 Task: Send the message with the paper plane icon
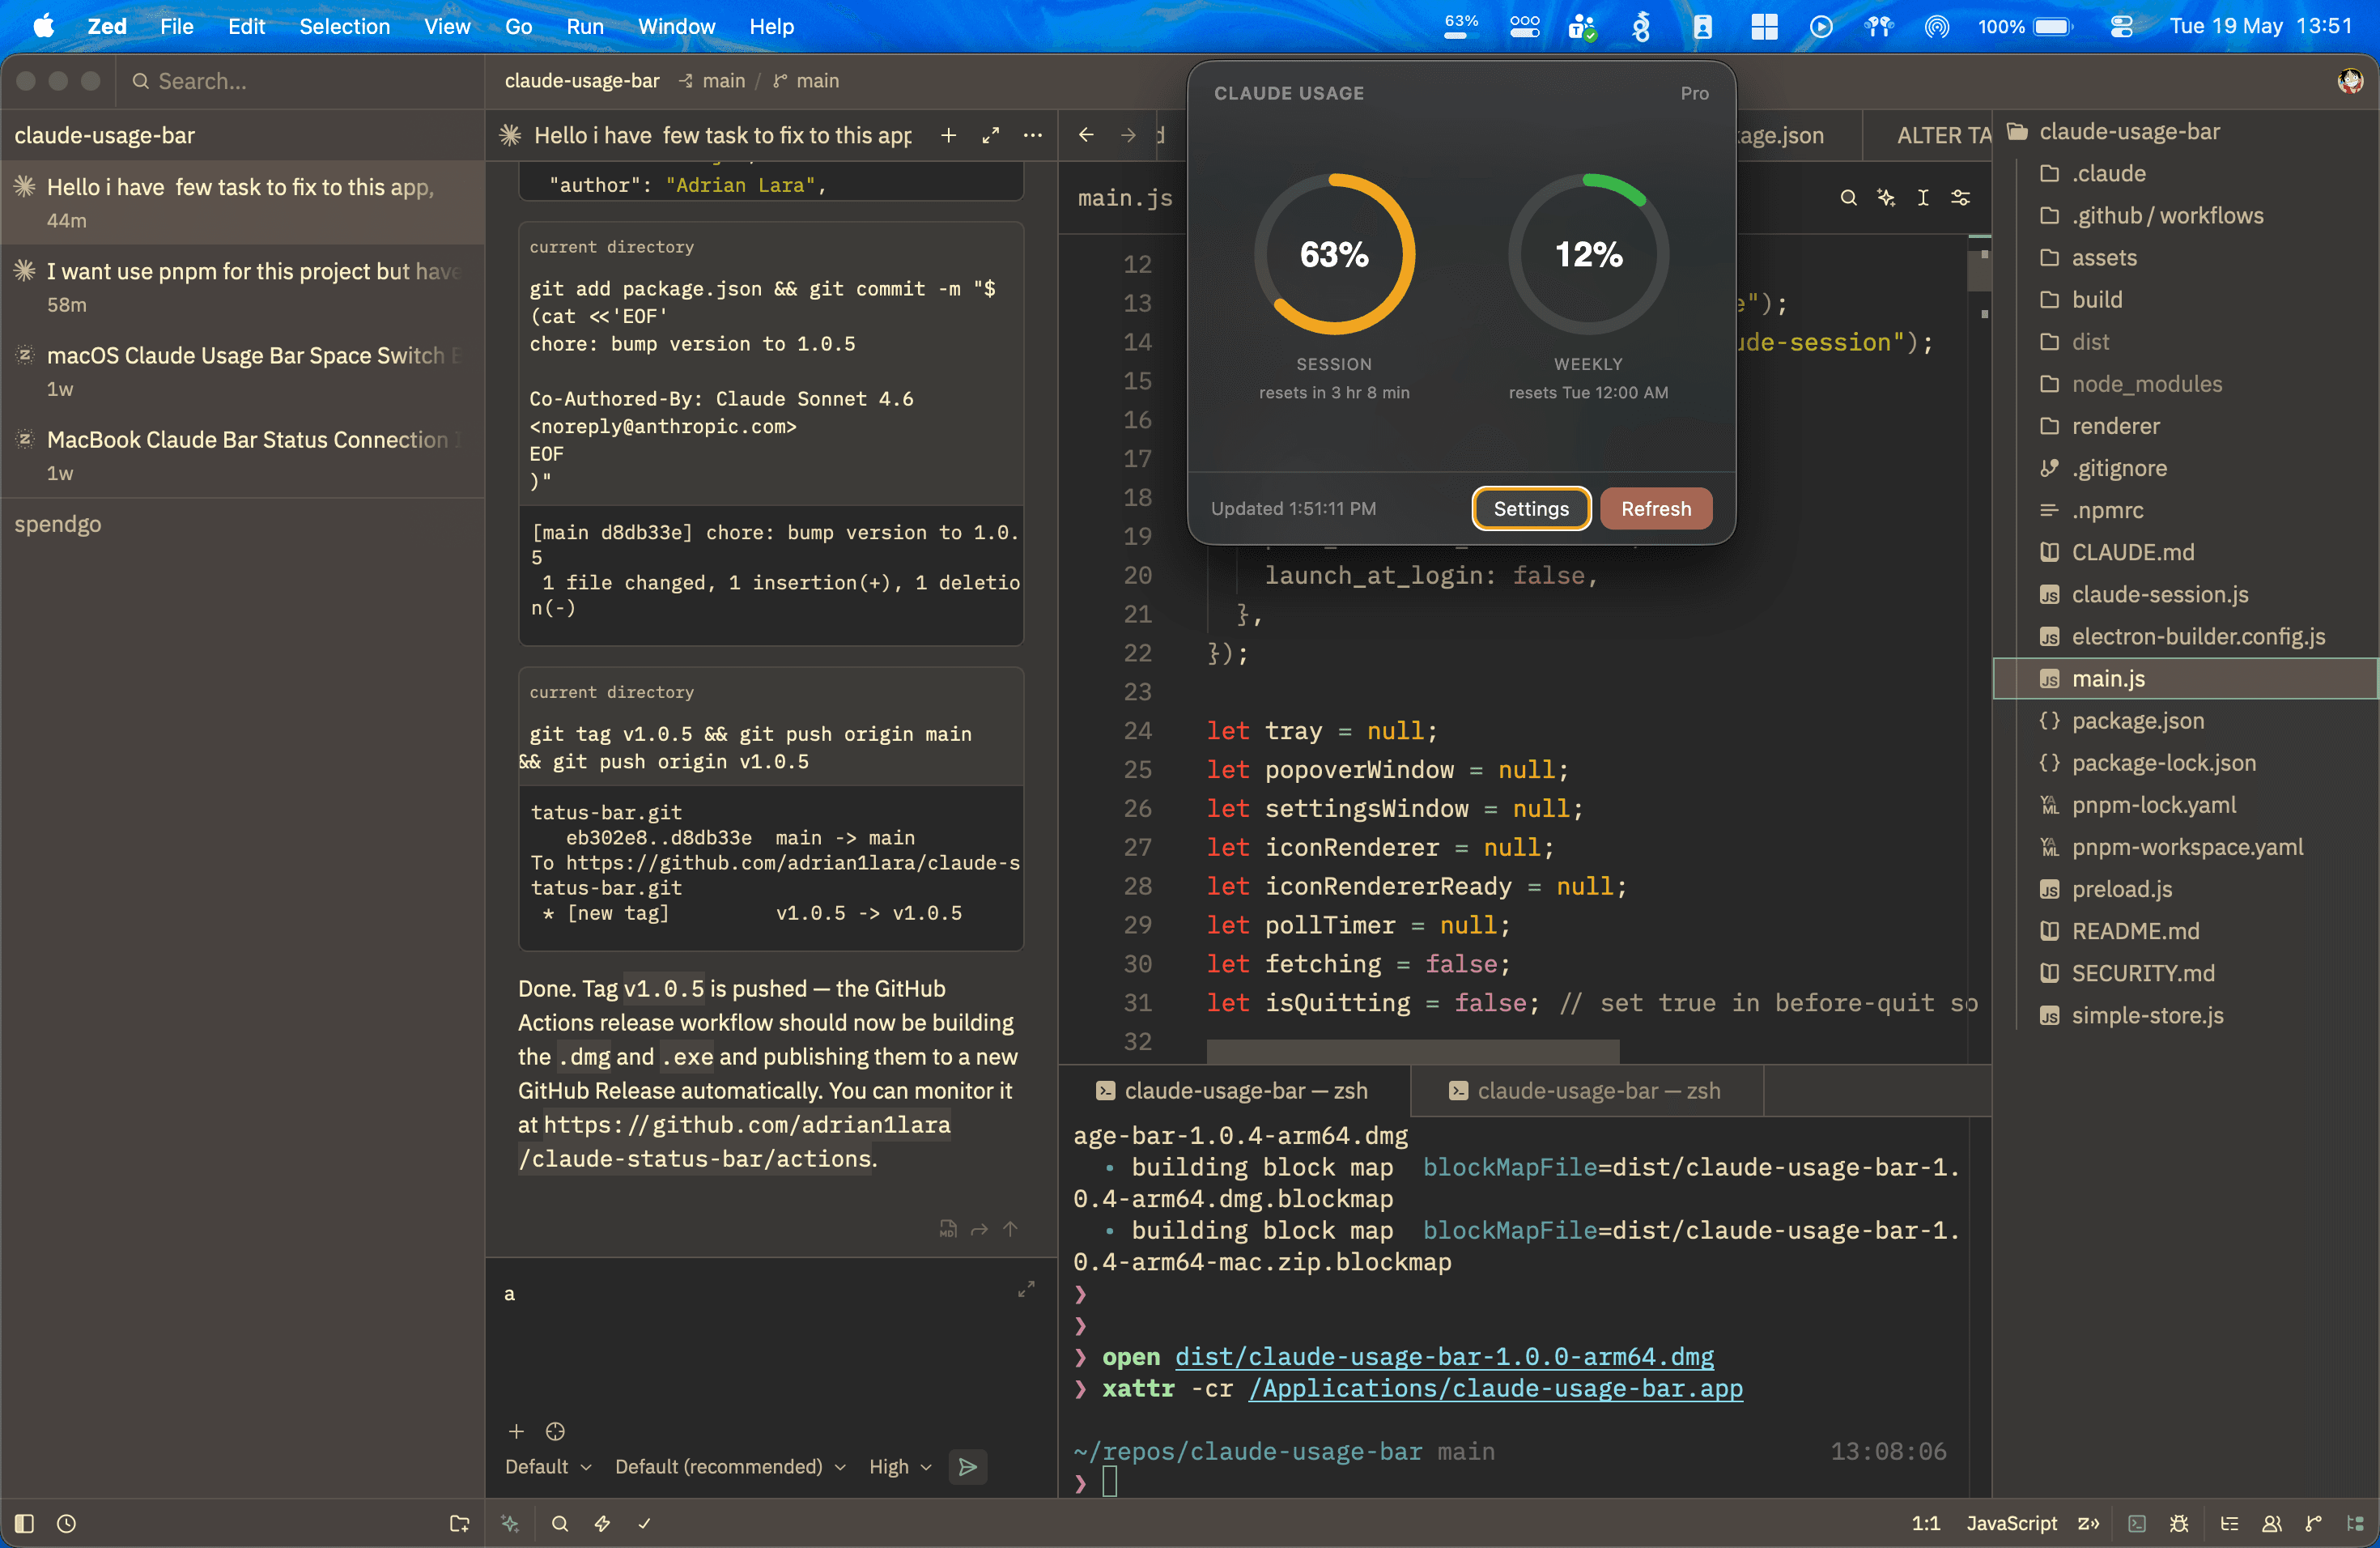[967, 1467]
